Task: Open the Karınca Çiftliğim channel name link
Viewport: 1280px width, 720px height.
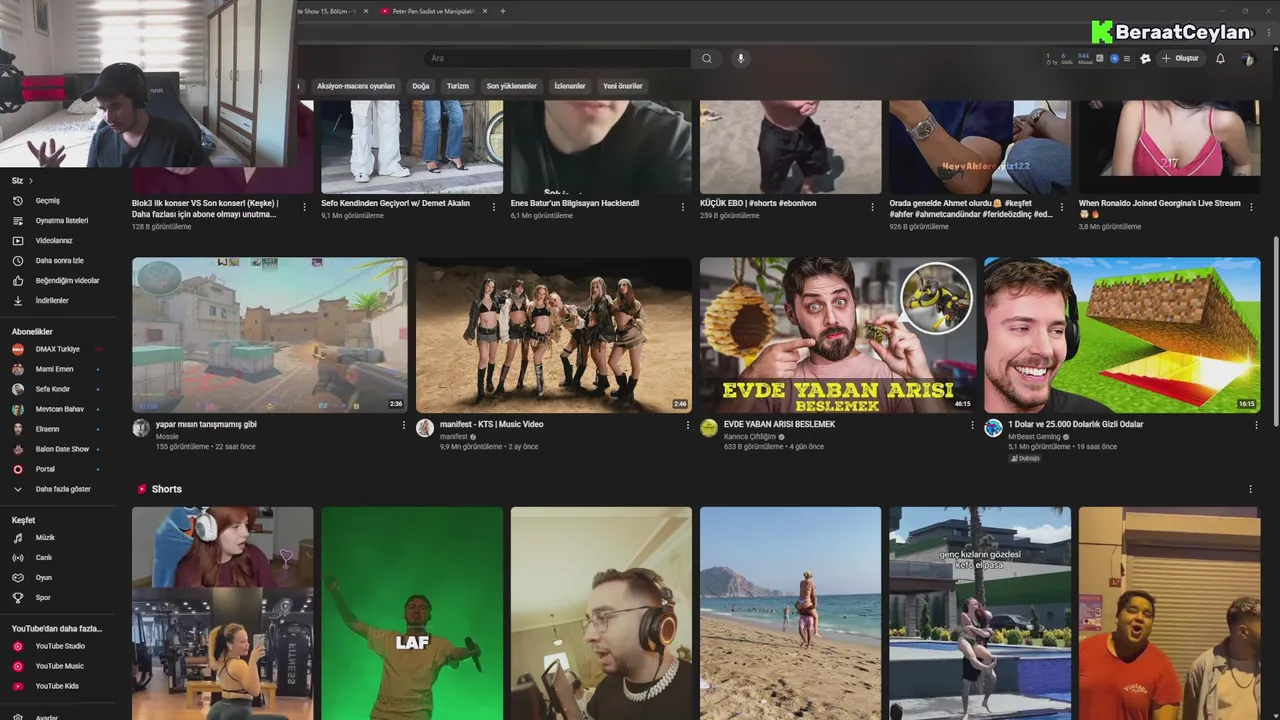Action: tap(750, 437)
